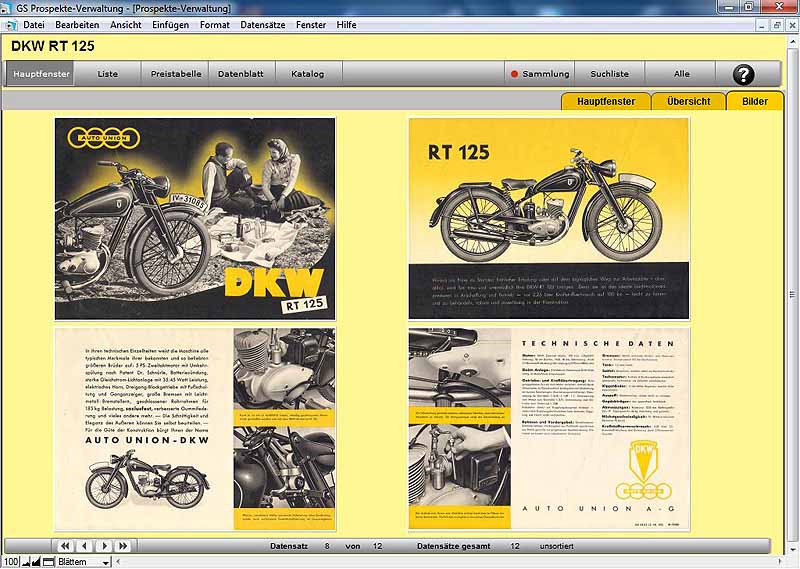800x569 pixels.
Task: Show the Sammlung records
Action: coord(540,74)
